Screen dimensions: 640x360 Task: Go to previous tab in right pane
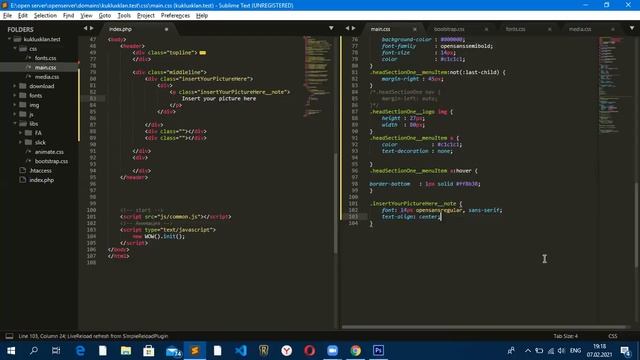tap(347, 28)
